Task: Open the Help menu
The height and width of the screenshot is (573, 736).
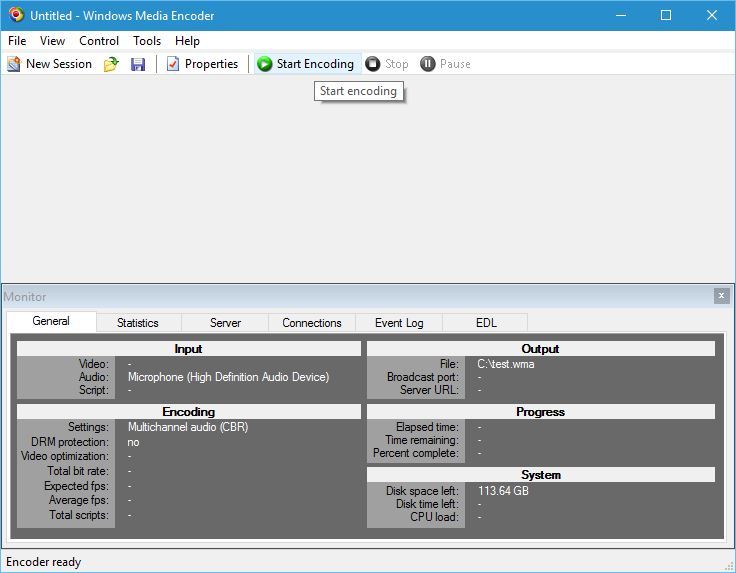Action: coord(187,41)
